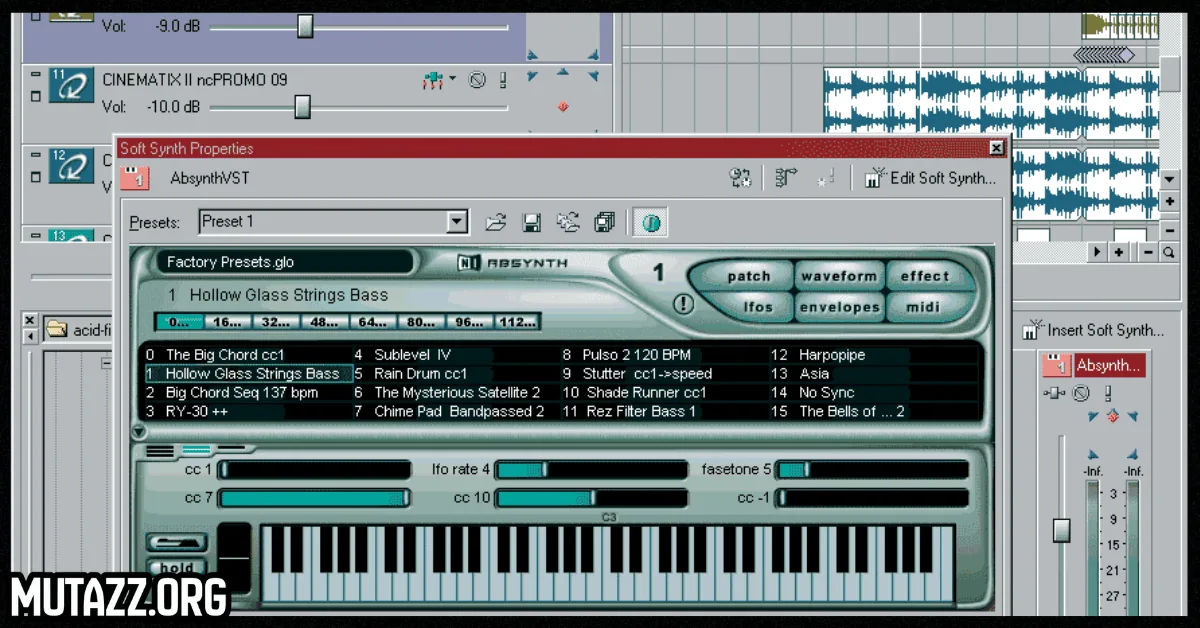Select preset bank 16 button
This screenshot has height=628, width=1200.
pos(227,322)
